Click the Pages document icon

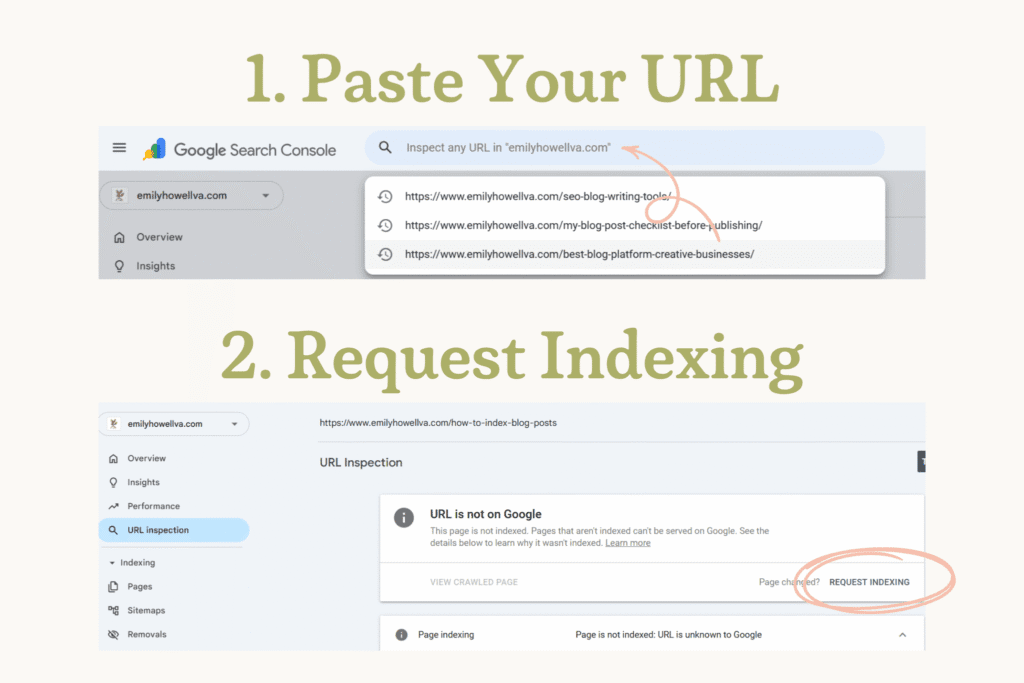tap(114, 586)
